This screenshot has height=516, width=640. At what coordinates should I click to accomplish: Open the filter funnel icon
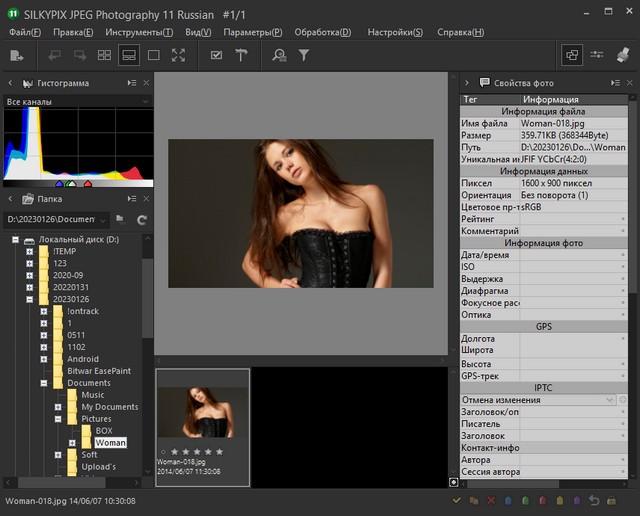coord(304,56)
